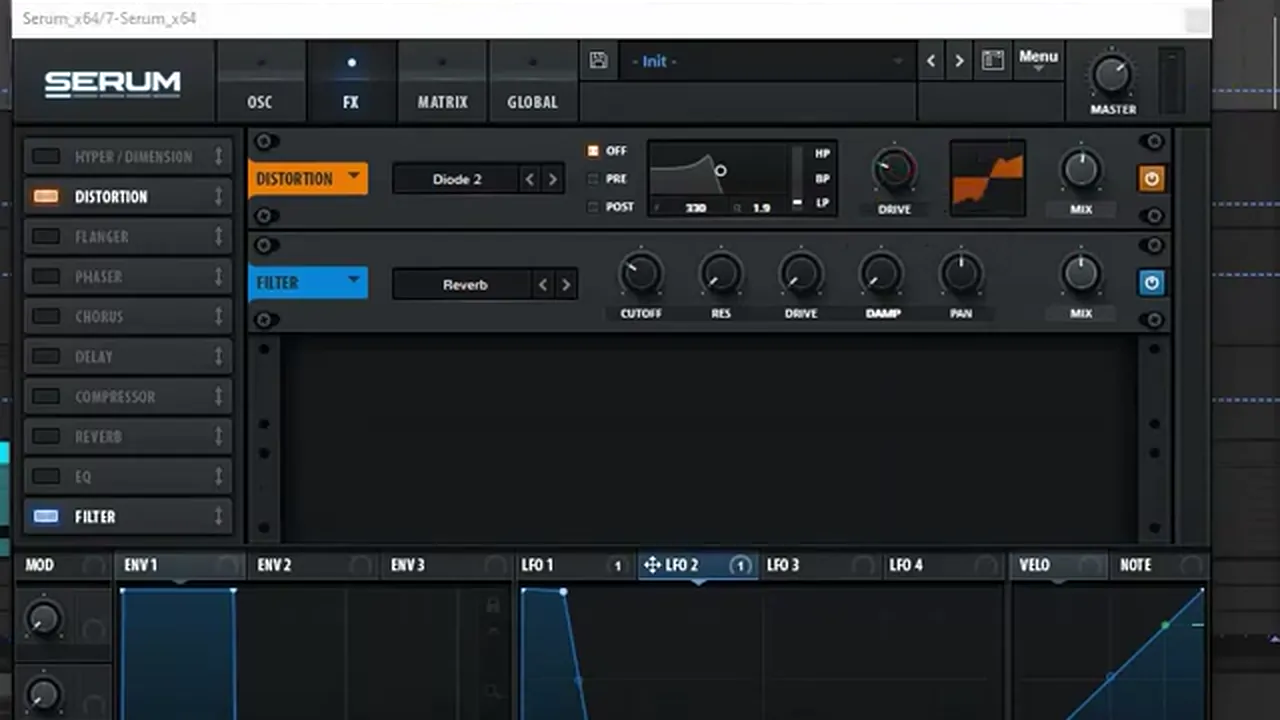The width and height of the screenshot is (1280, 720).
Task: Click the reorder arrows on Compressor row
Action: click(218, 397)
